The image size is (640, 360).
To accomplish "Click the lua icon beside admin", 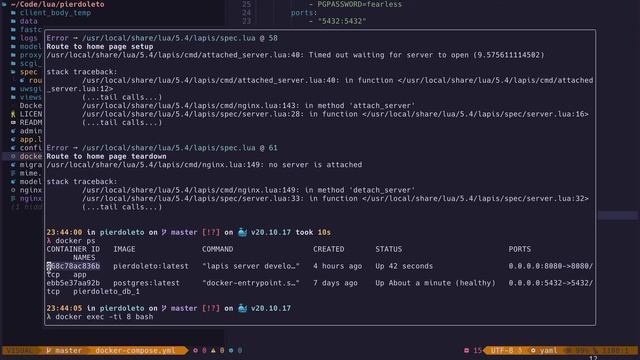I will (x=13, y=131).
